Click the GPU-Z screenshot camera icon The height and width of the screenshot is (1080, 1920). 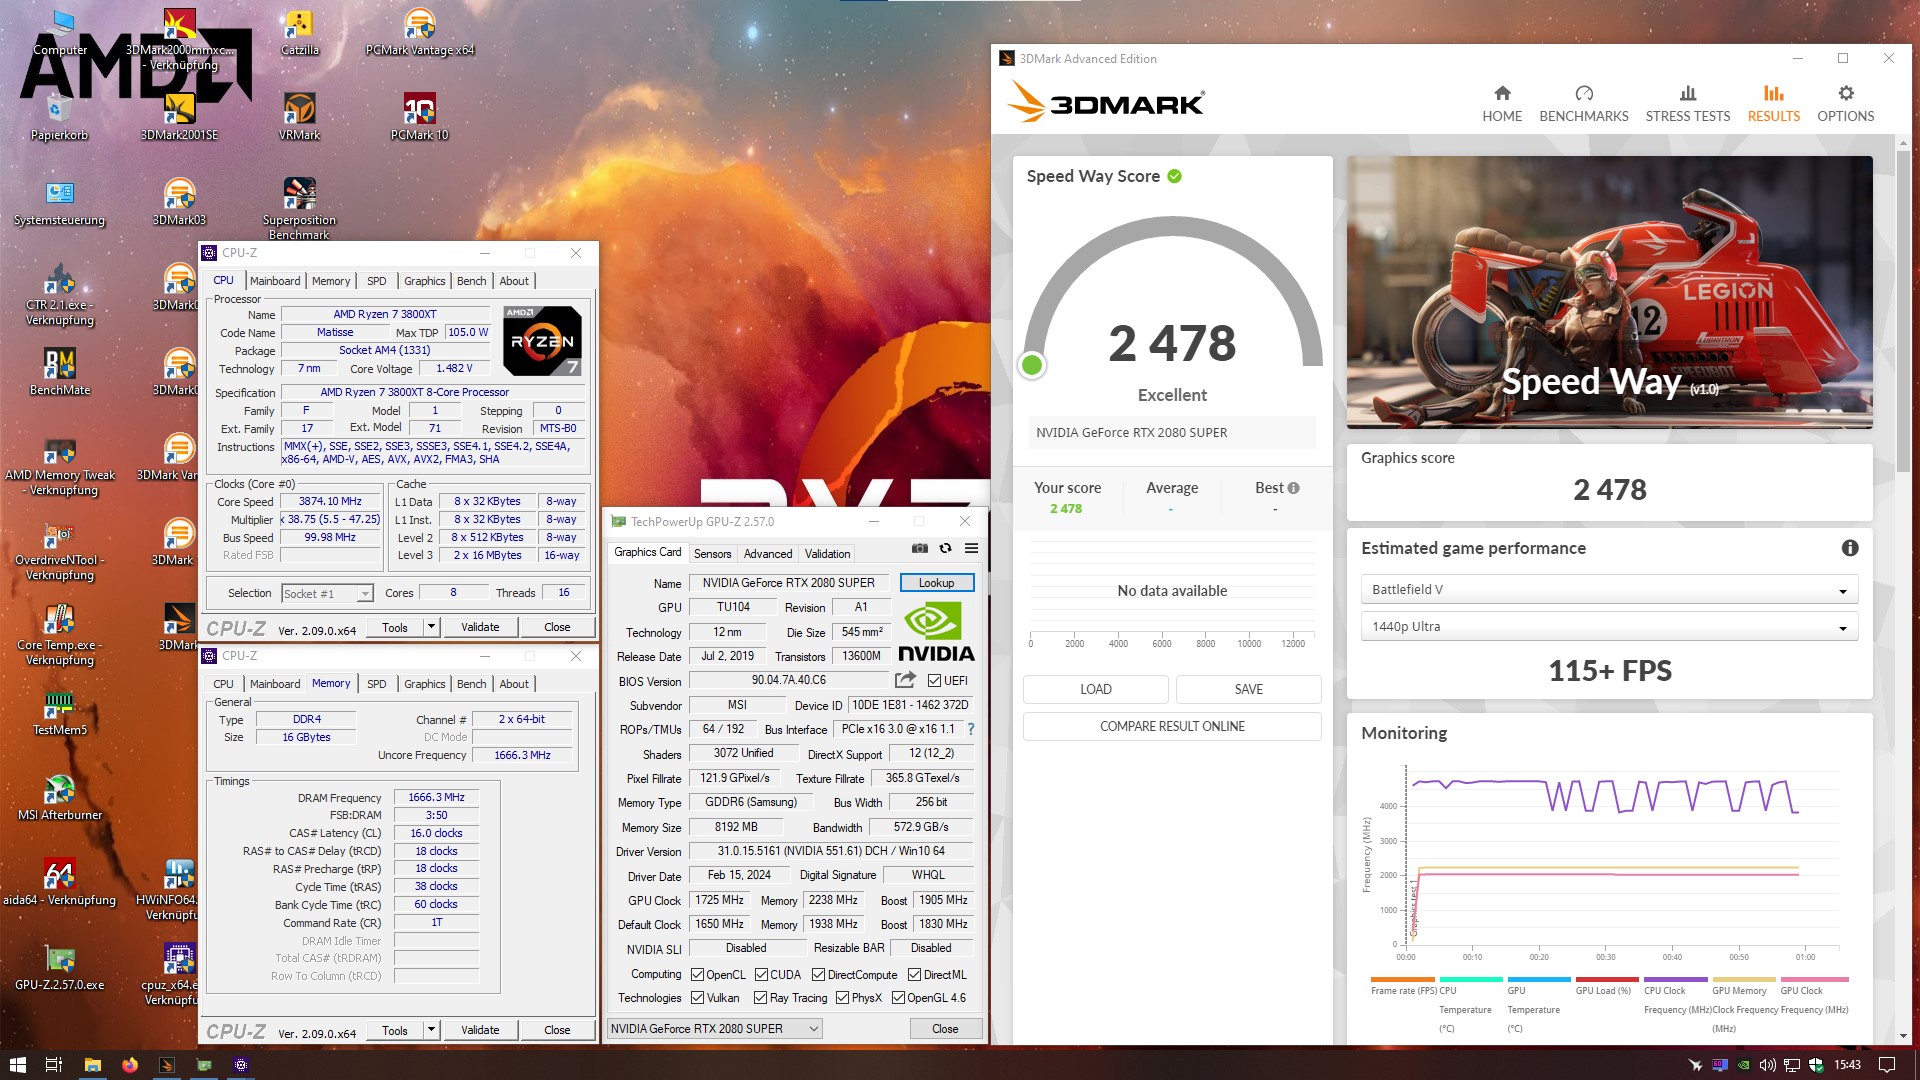click(919, 548)
